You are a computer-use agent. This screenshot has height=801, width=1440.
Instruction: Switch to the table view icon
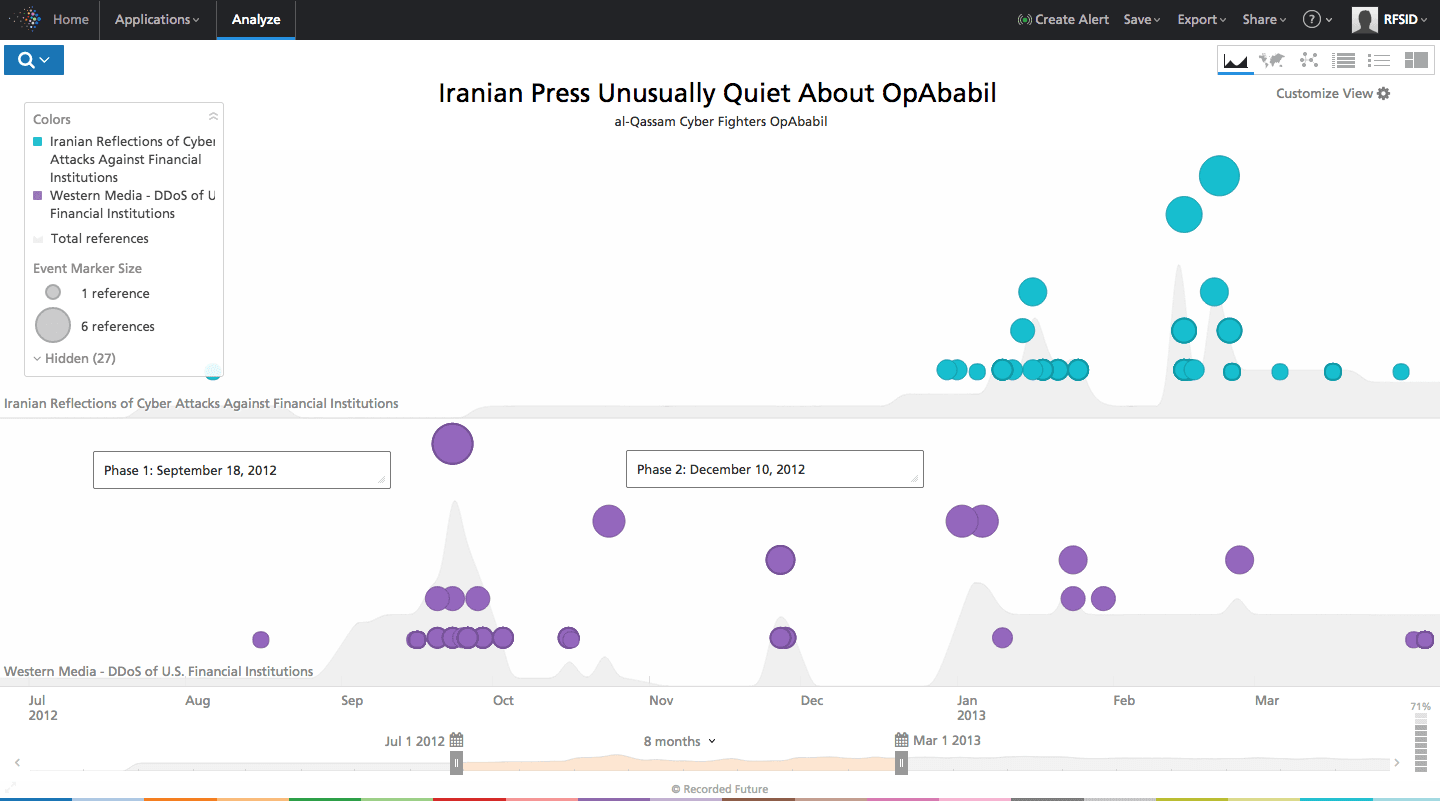coord(1344,60)
